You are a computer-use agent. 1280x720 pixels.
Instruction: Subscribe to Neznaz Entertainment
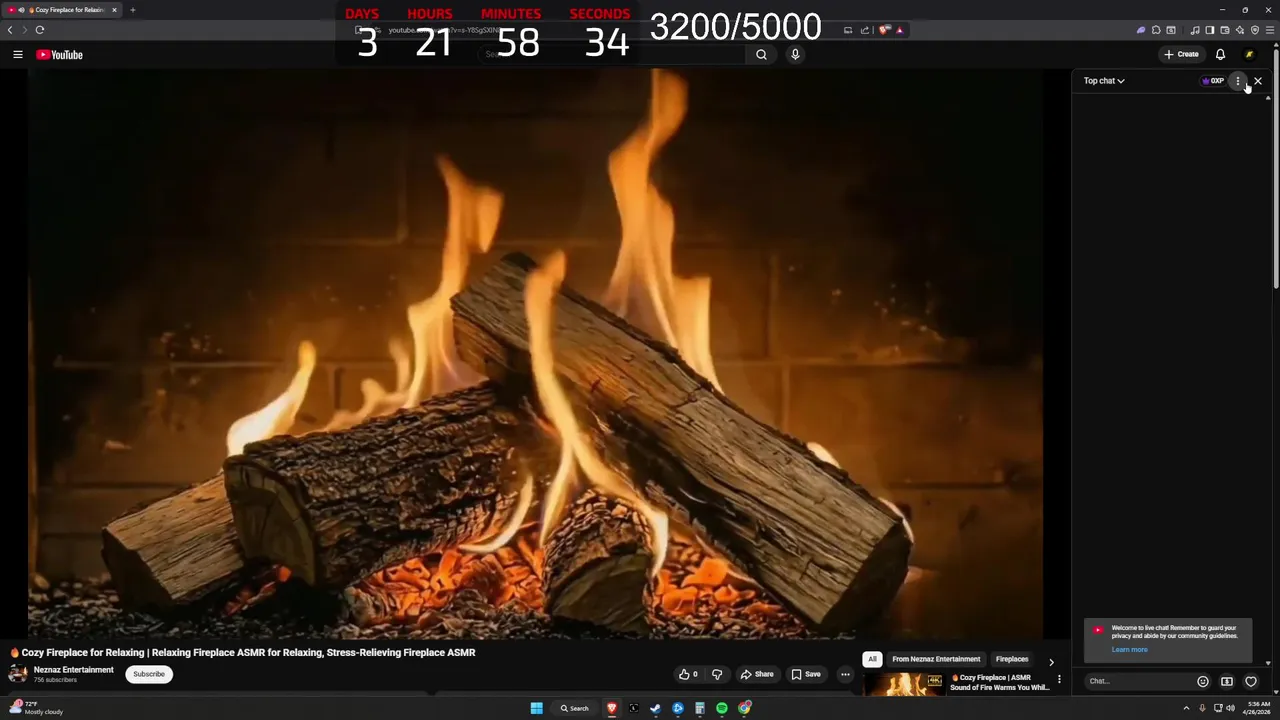click(149, 674)
